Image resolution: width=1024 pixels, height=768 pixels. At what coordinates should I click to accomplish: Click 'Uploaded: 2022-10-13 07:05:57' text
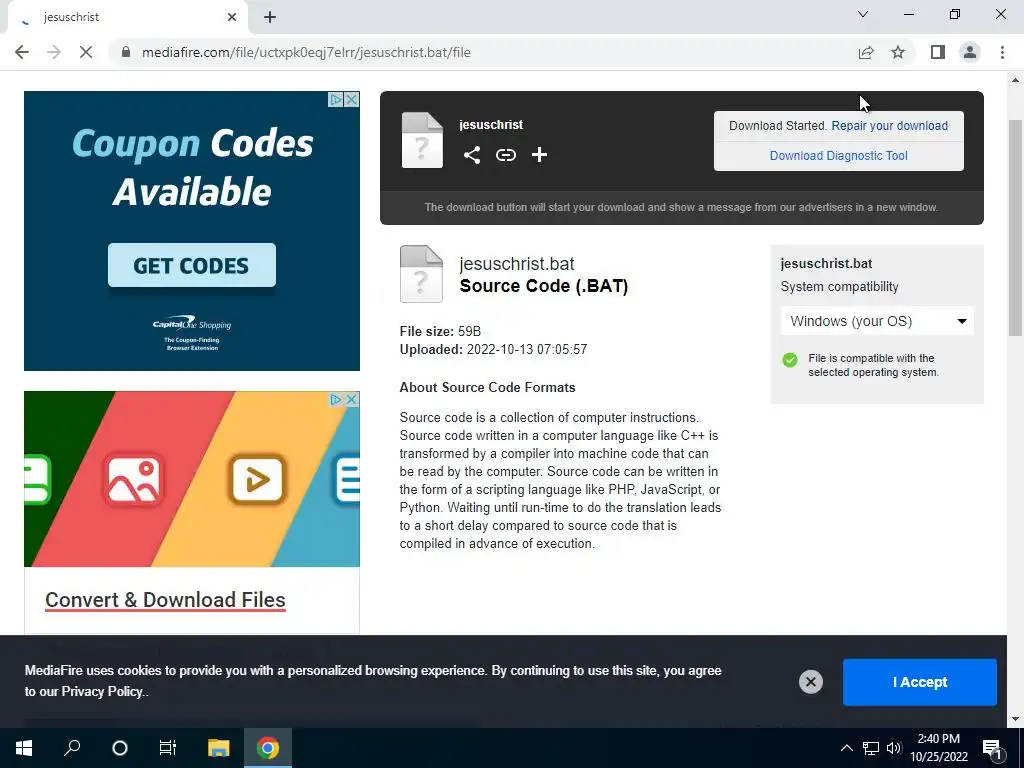click(x=493, y=349)
